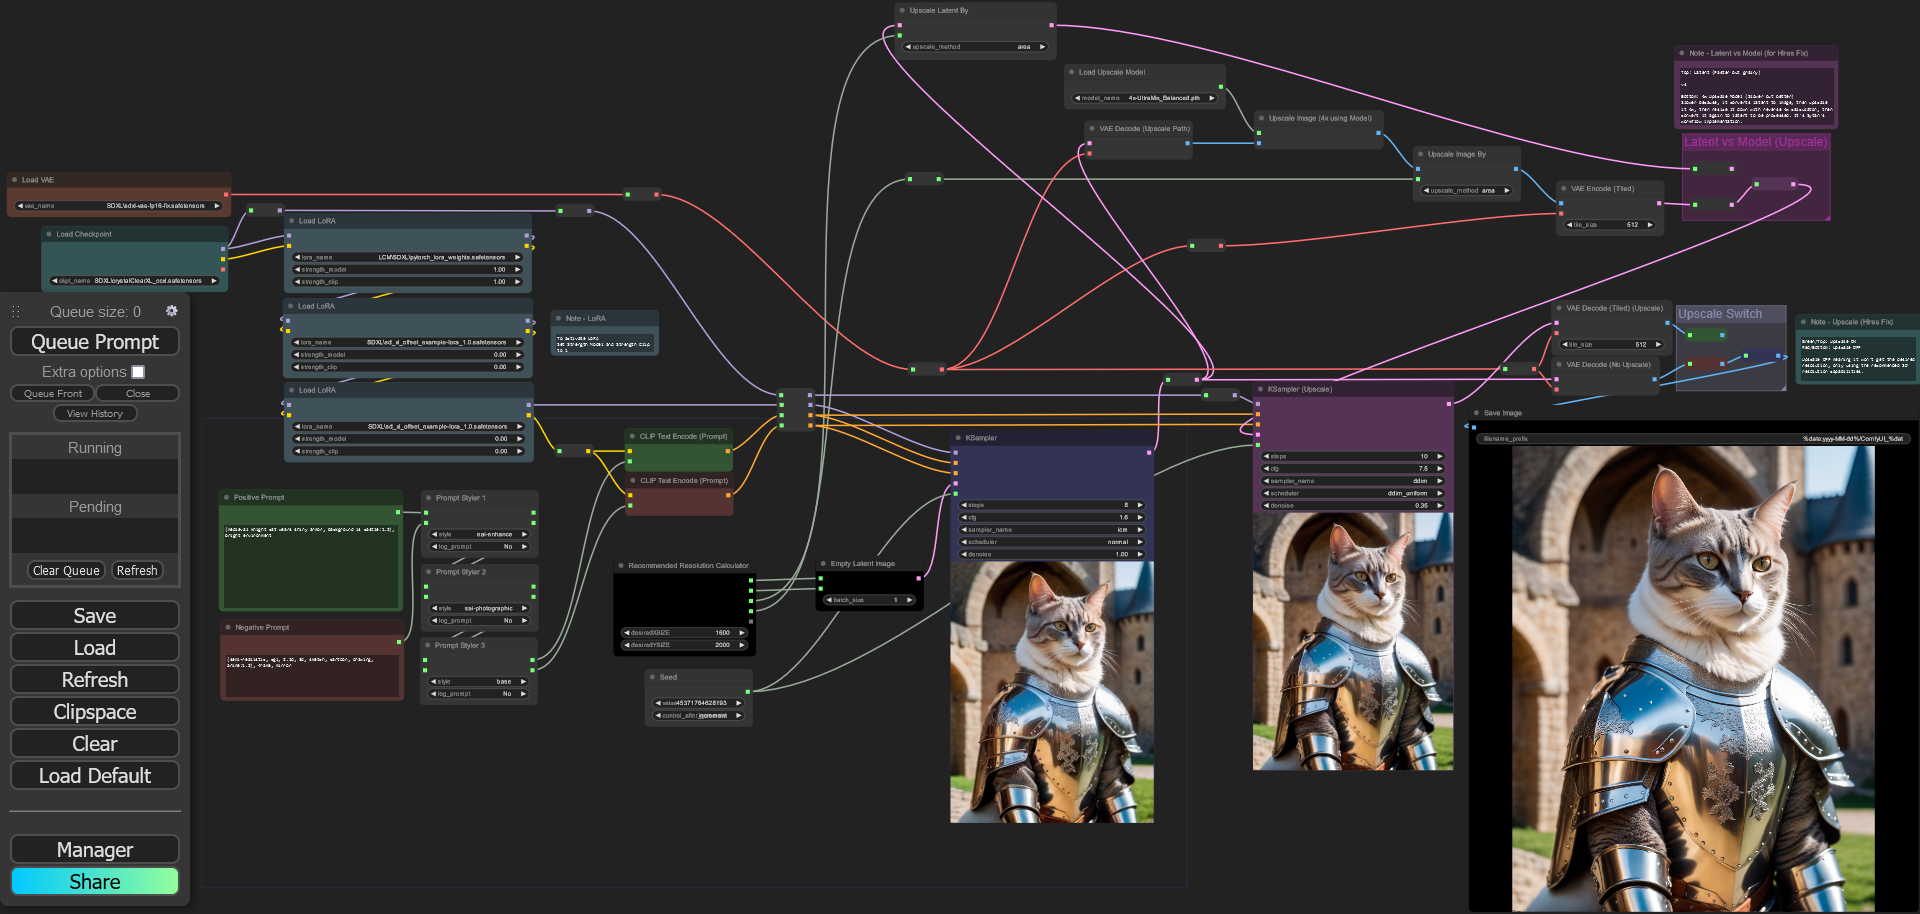
Task: Collapse the Negative Prompt node dot
Action: (x=228, y=627)
